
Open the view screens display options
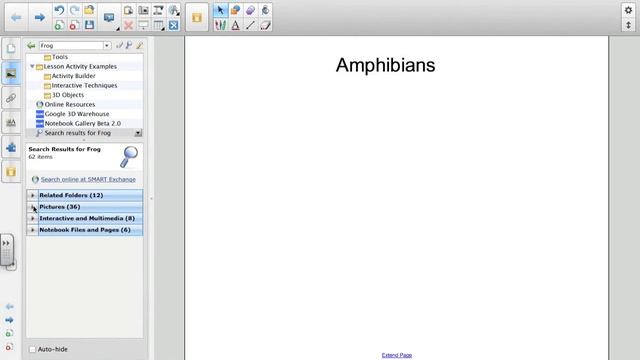109,18
